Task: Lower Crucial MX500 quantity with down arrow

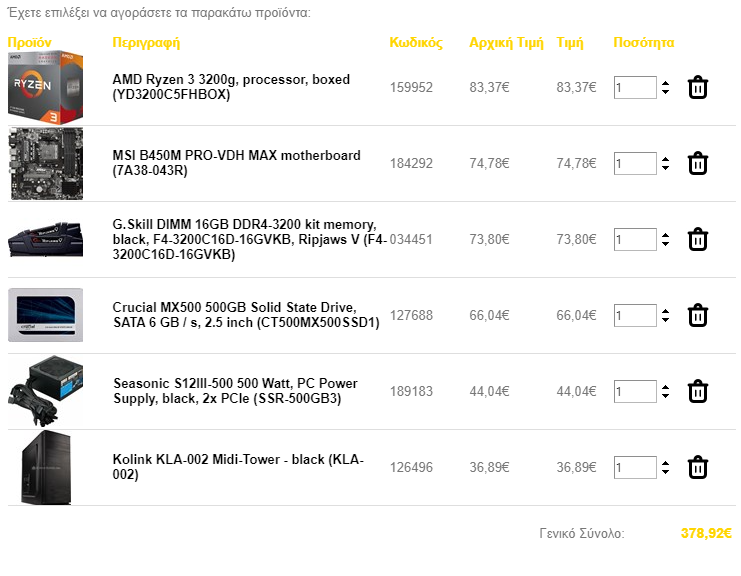Action: 665,320
